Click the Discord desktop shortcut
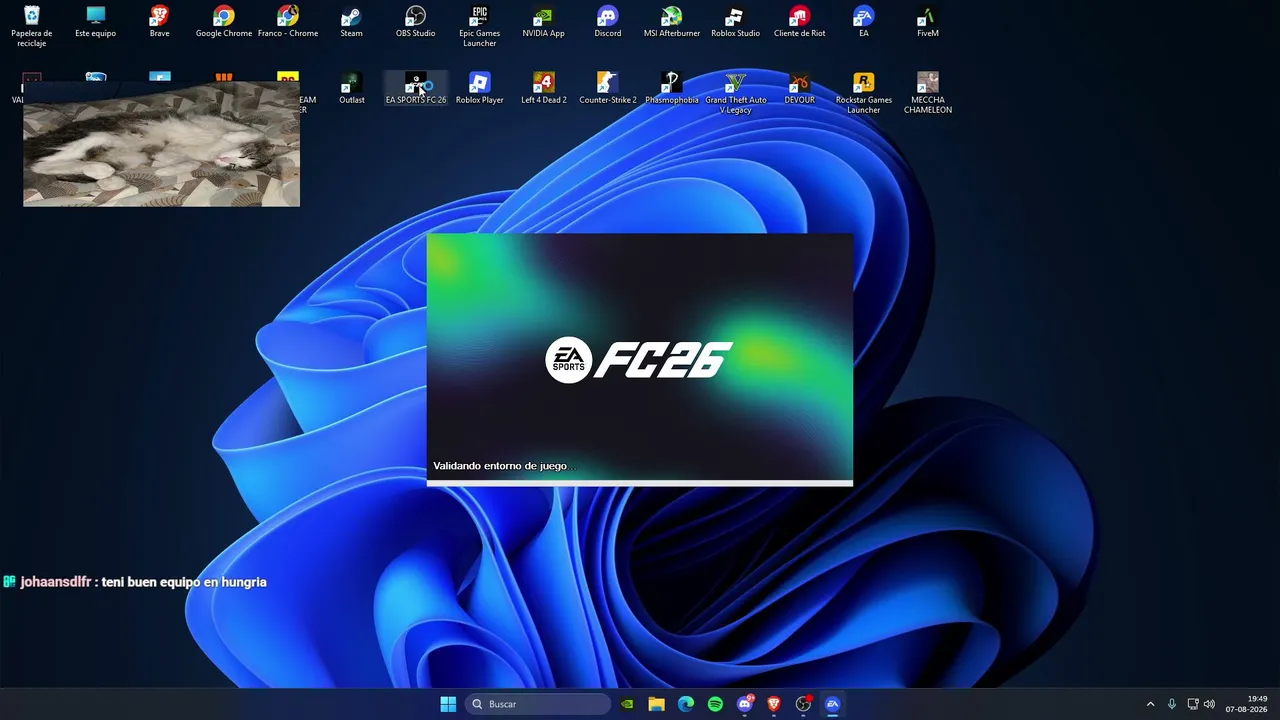The width and height of the screenshot is (1280, 720). coord(608,22)
